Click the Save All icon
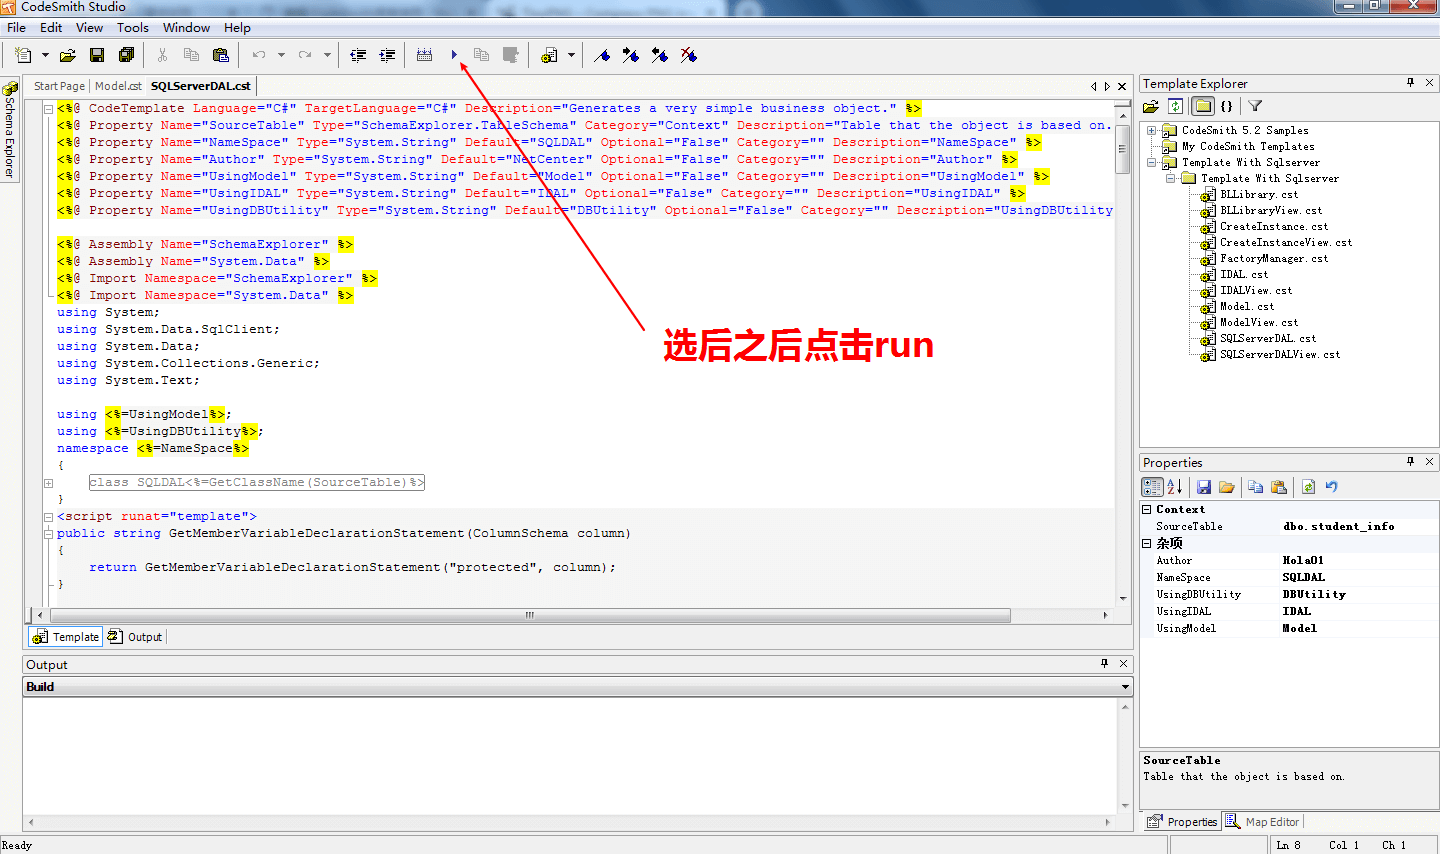This screenshot has height=854, width=1440. (x=126, y=55)
